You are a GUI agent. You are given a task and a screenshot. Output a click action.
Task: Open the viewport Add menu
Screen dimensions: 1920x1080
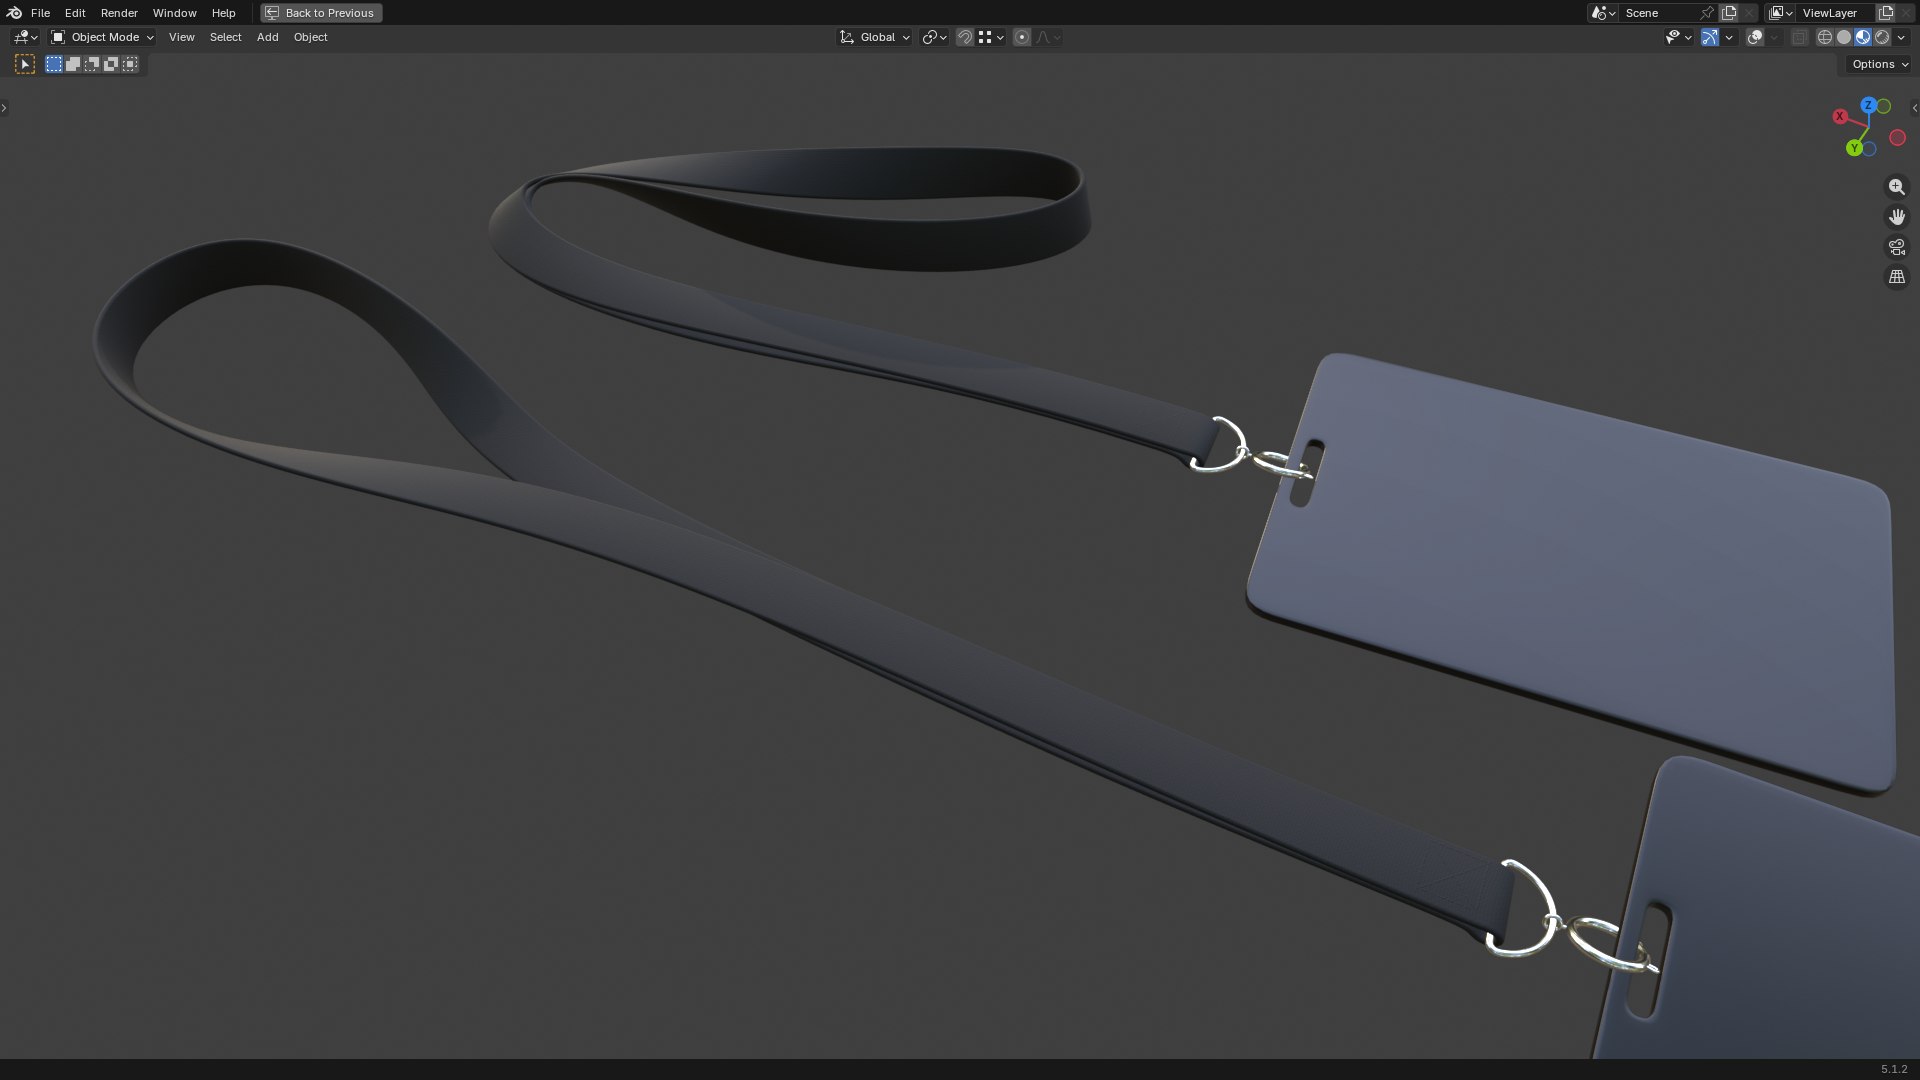tap(267, 37)
